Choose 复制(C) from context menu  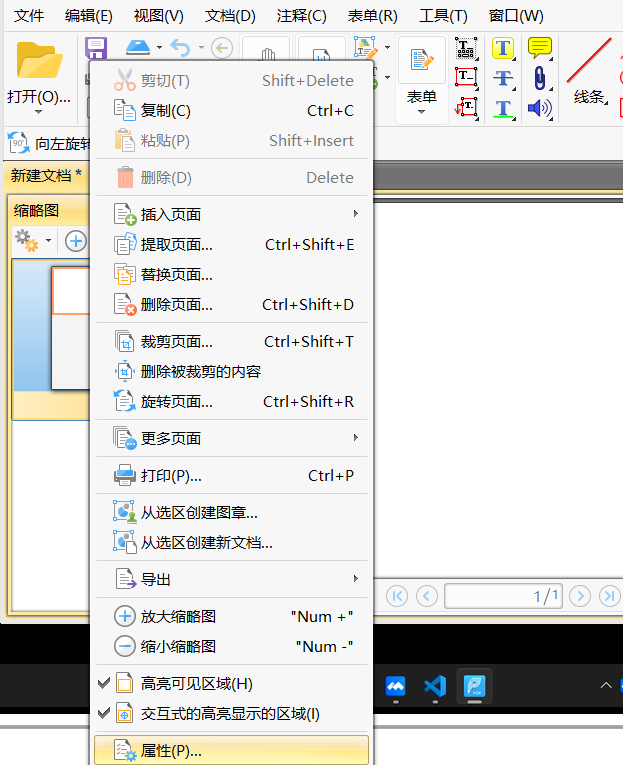[232, 111]
